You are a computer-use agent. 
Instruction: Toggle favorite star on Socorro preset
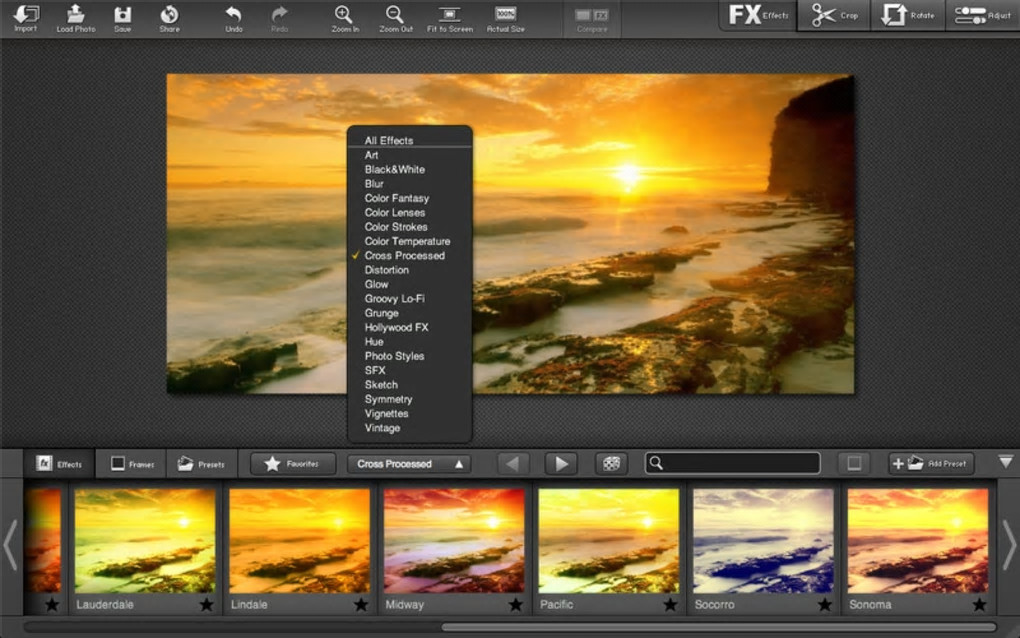click(x=824, y=605)
